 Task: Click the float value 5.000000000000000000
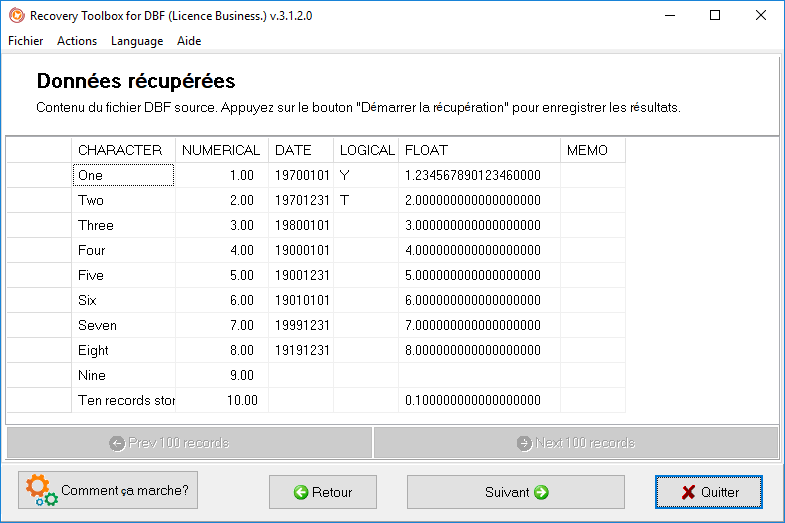point(479,275)
